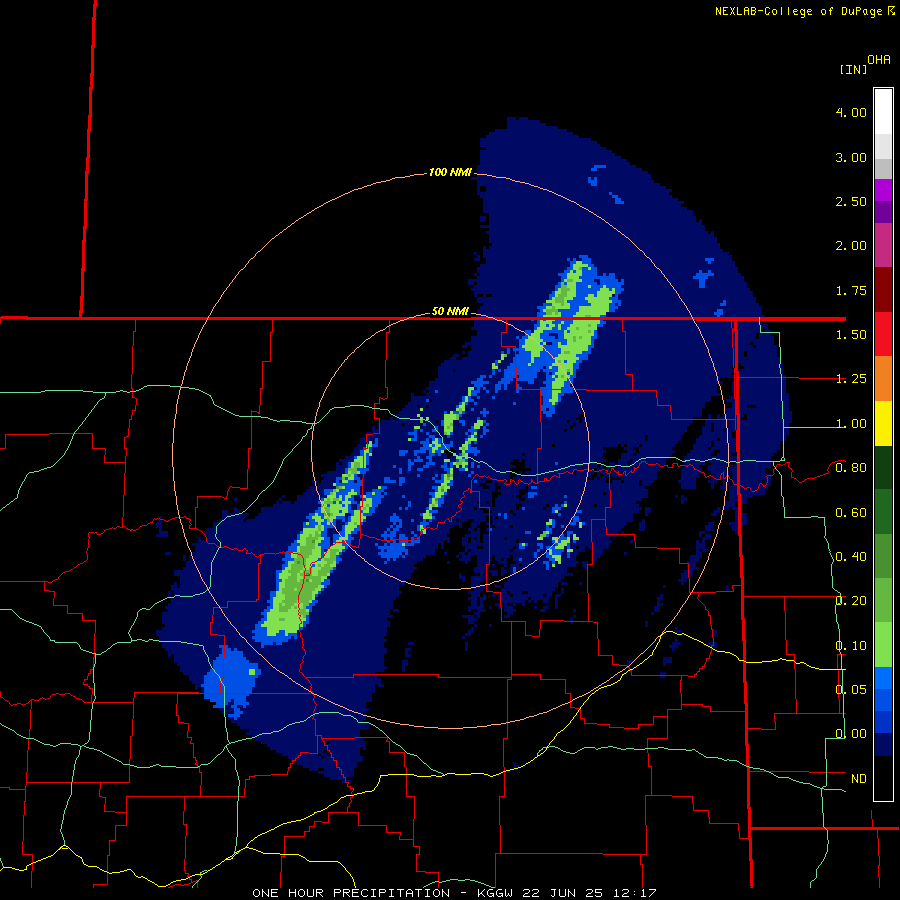
Task: Pick the orange legend swatch
Action: [x=883, y=379]
